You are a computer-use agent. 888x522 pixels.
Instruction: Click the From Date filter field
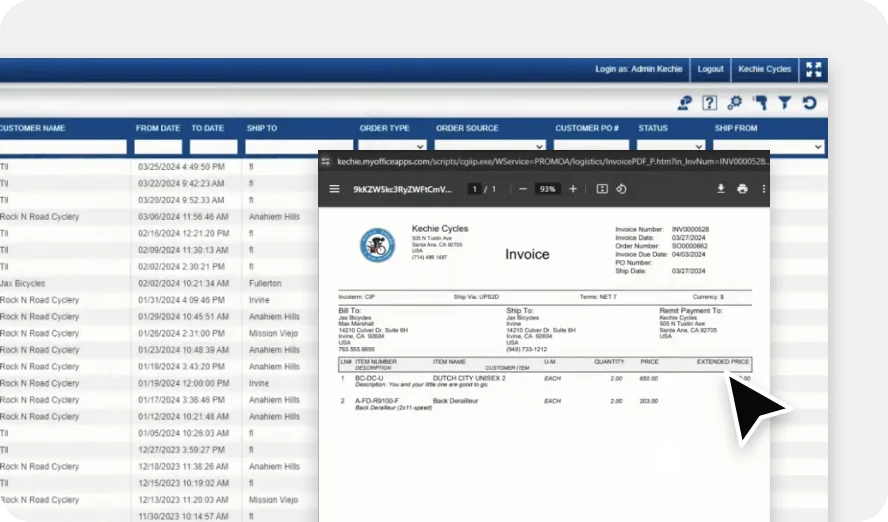(158, 147)
